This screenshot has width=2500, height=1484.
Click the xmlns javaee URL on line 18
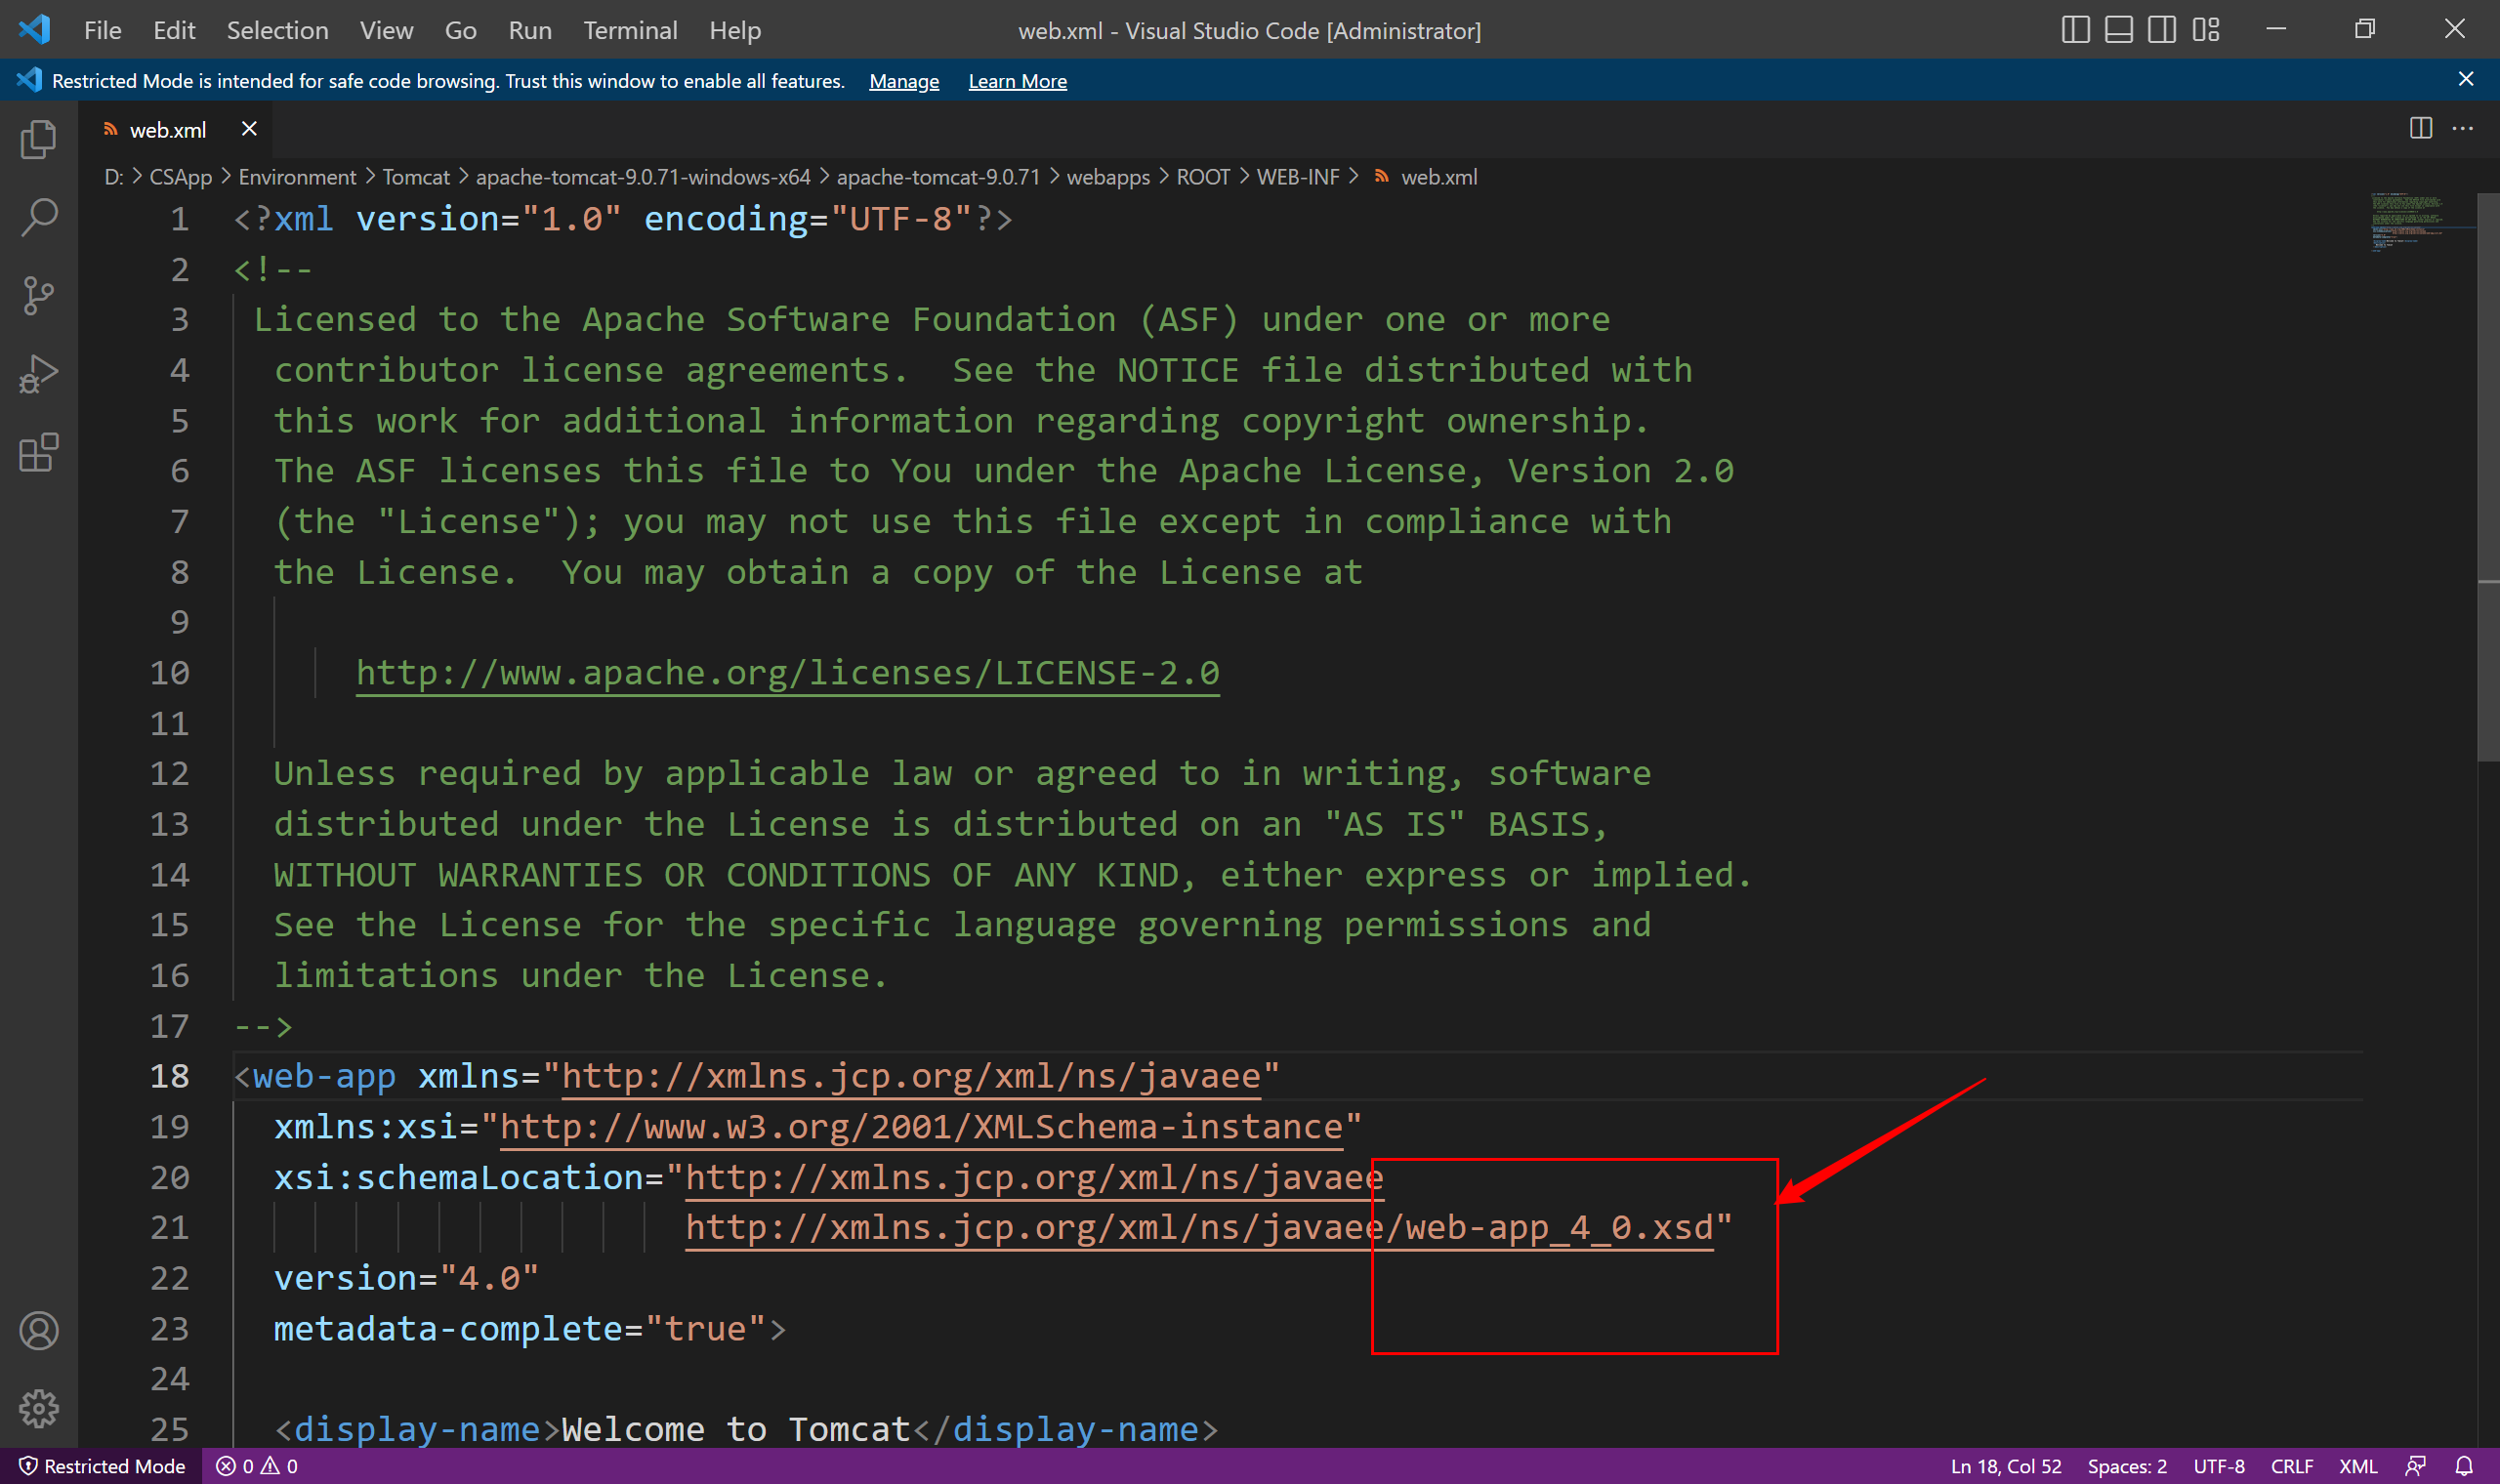(x=910, y=1076)
